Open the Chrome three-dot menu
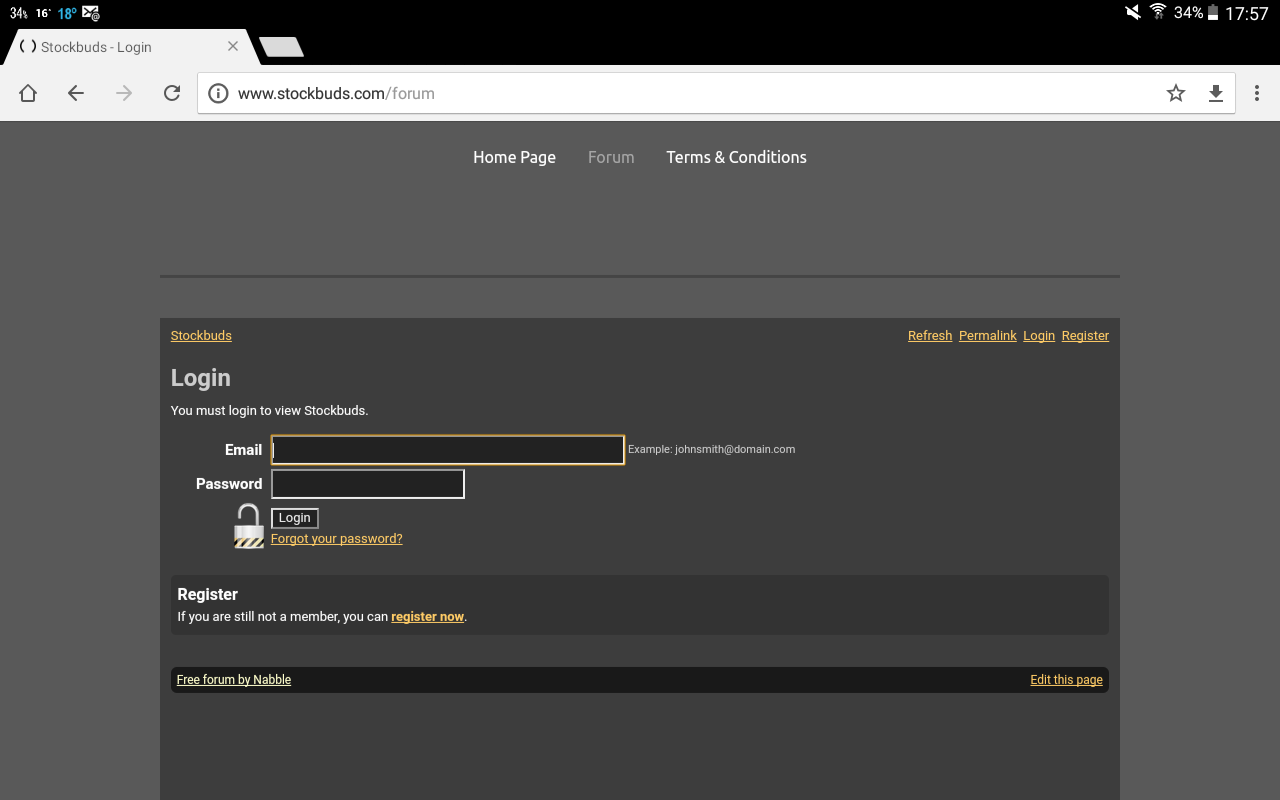Screen dimensions: 1280x800 pos(1257,93)
